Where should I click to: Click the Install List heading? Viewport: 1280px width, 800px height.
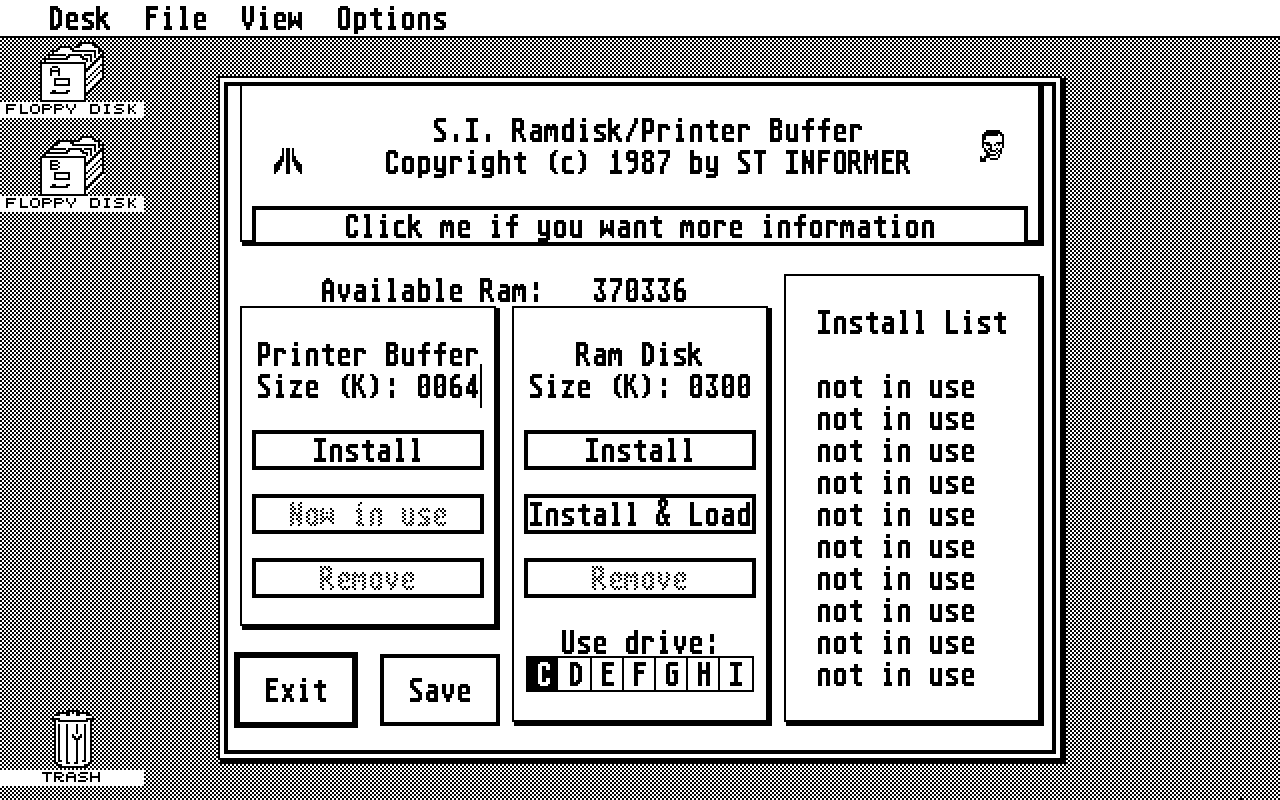tap(912, 323)
